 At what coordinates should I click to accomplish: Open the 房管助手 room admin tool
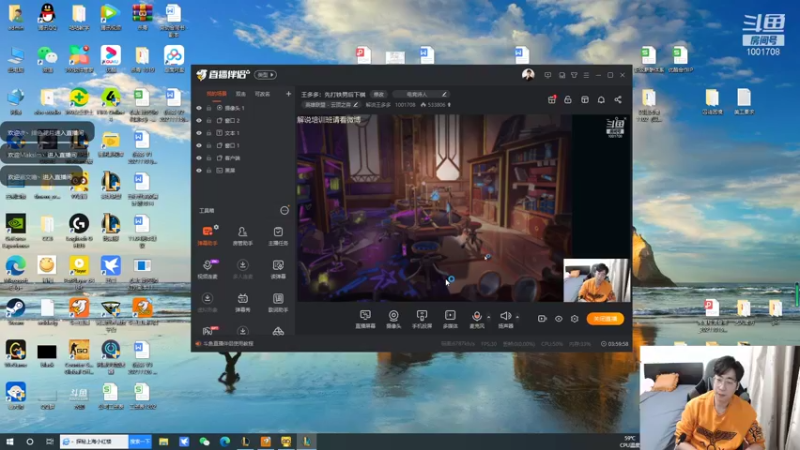click(242, 236)
